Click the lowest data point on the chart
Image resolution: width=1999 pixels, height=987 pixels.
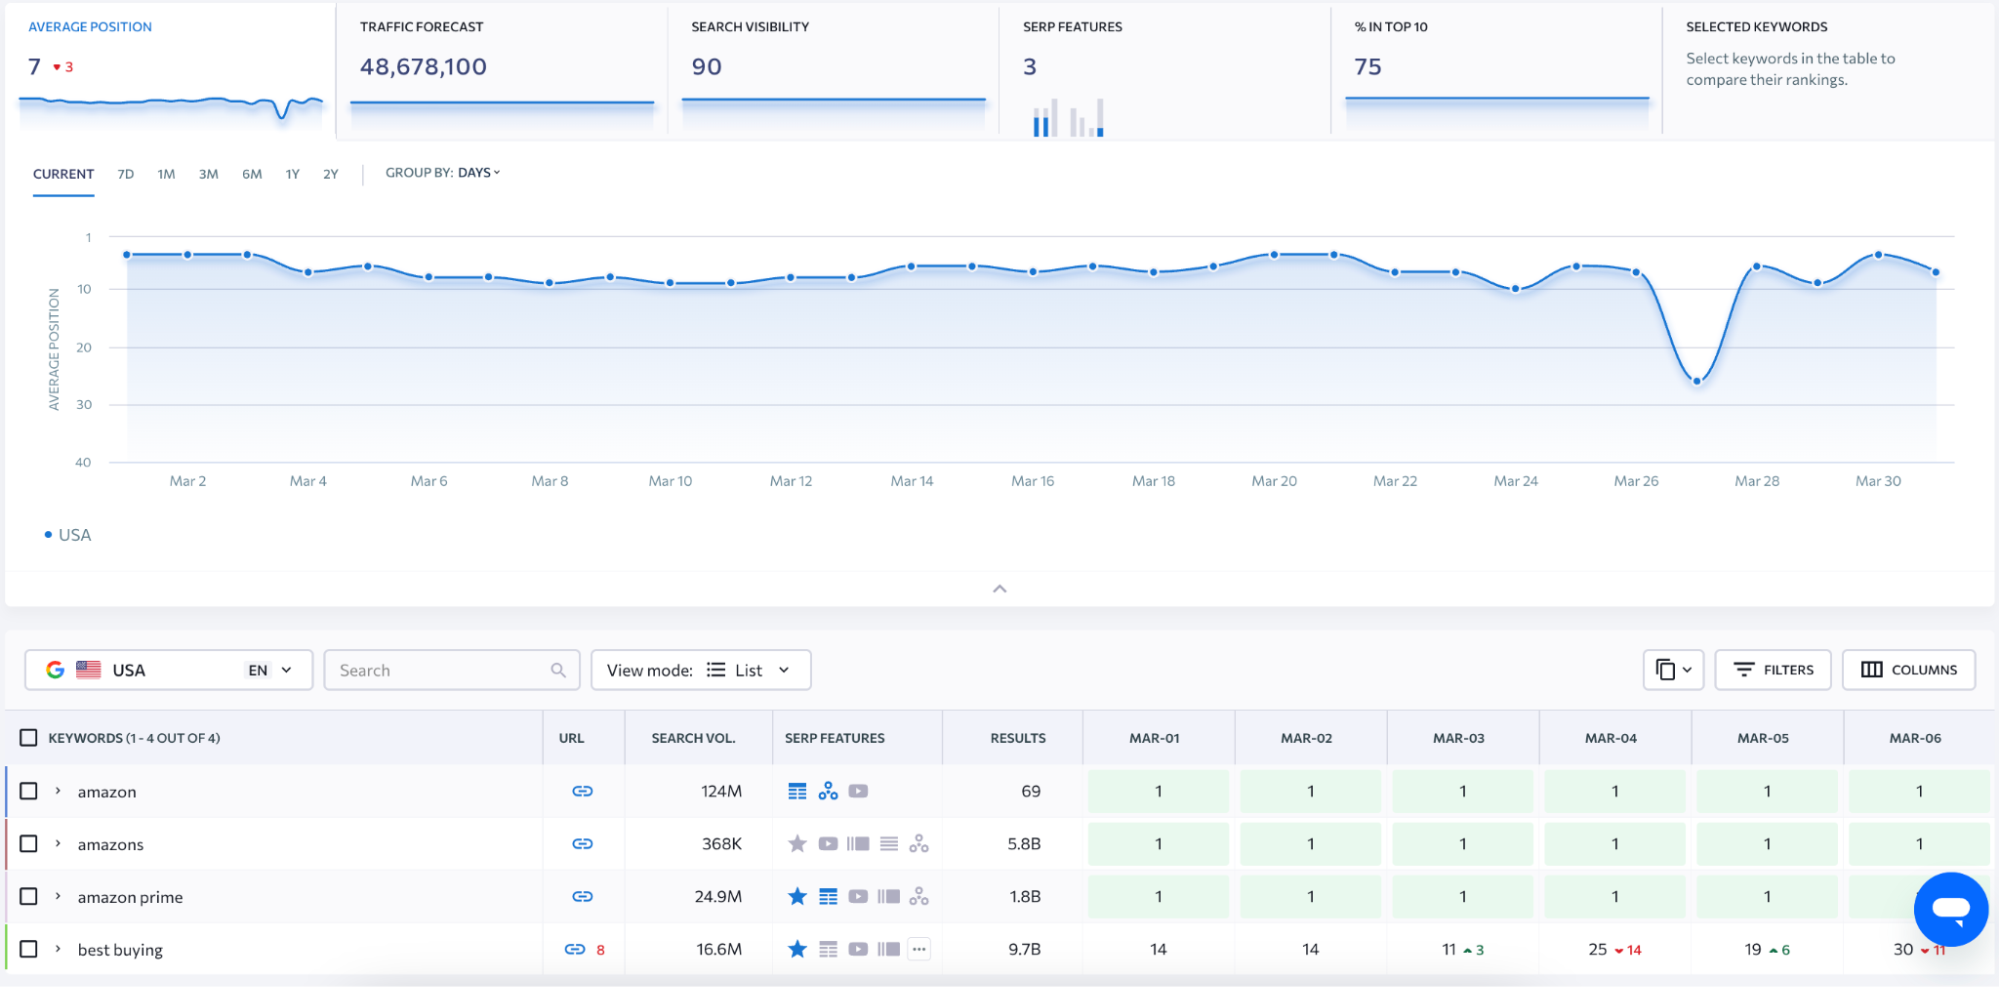click(x=1697, y=381)
